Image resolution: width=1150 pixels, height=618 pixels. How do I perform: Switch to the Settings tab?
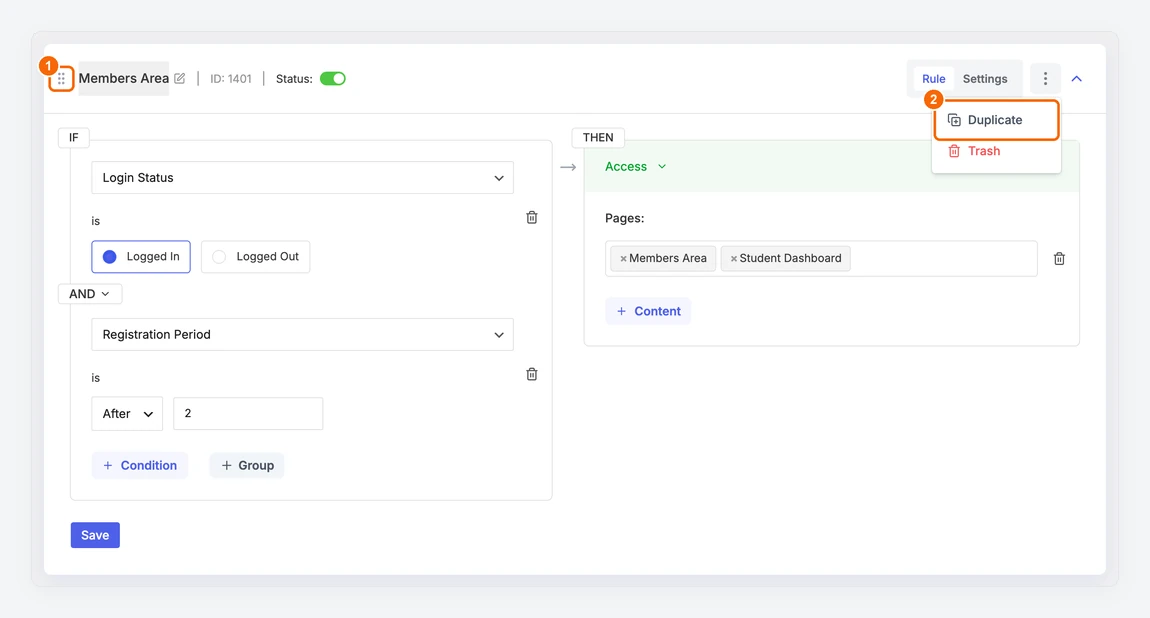pos(985,78)
